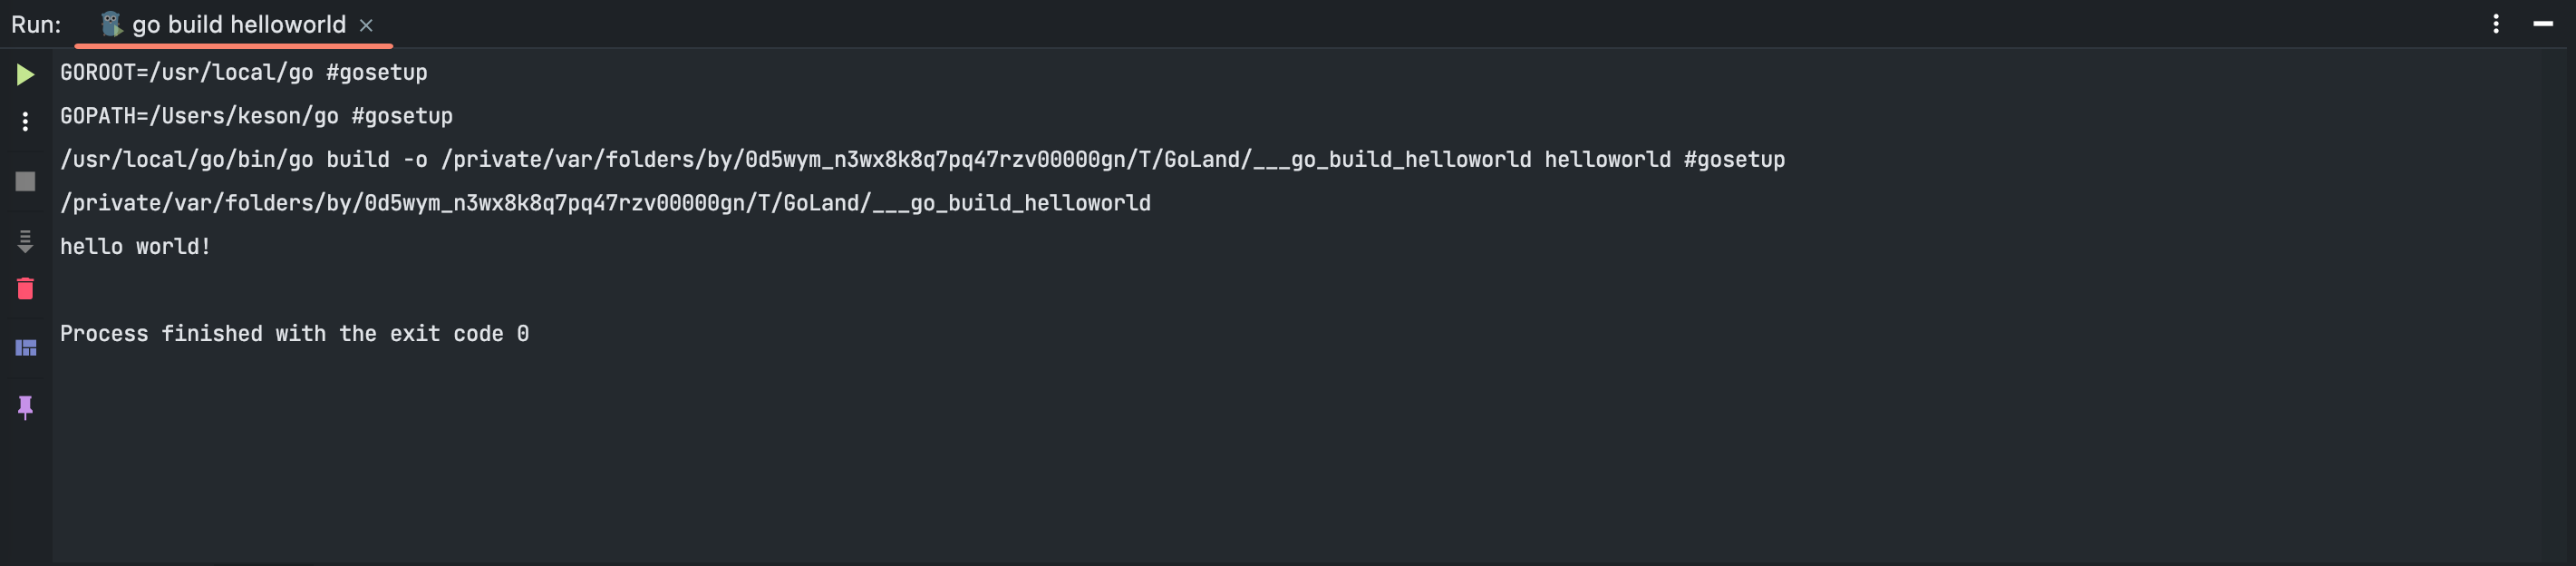Image resolution: width=2576 pixels, height=566 pixels.
Task: Open the Restore Layout icon
Action: click(25, 348)
